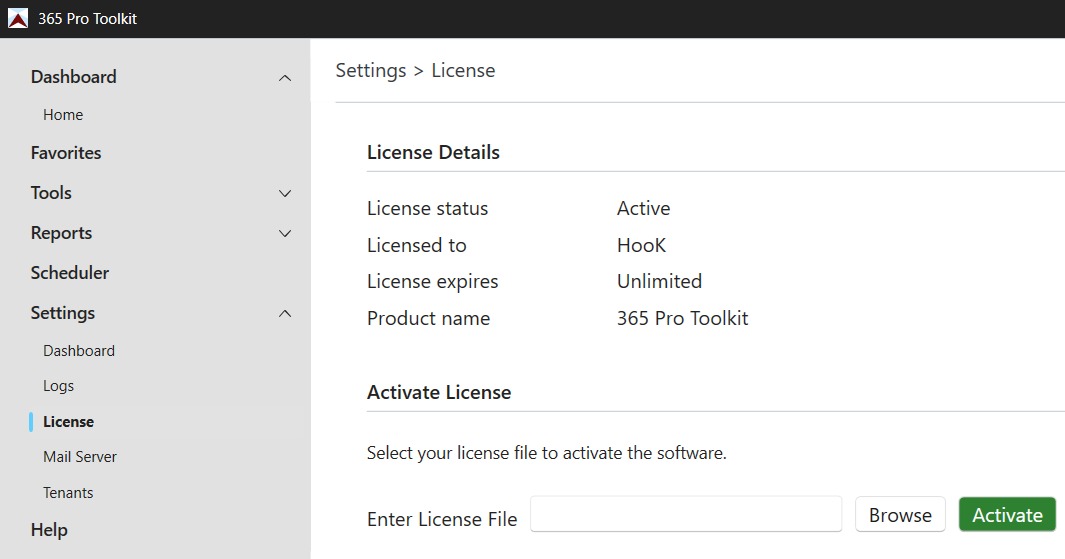Click the 'Activate License' heading
Viewport: 1065px width, 559px height.
439,392
